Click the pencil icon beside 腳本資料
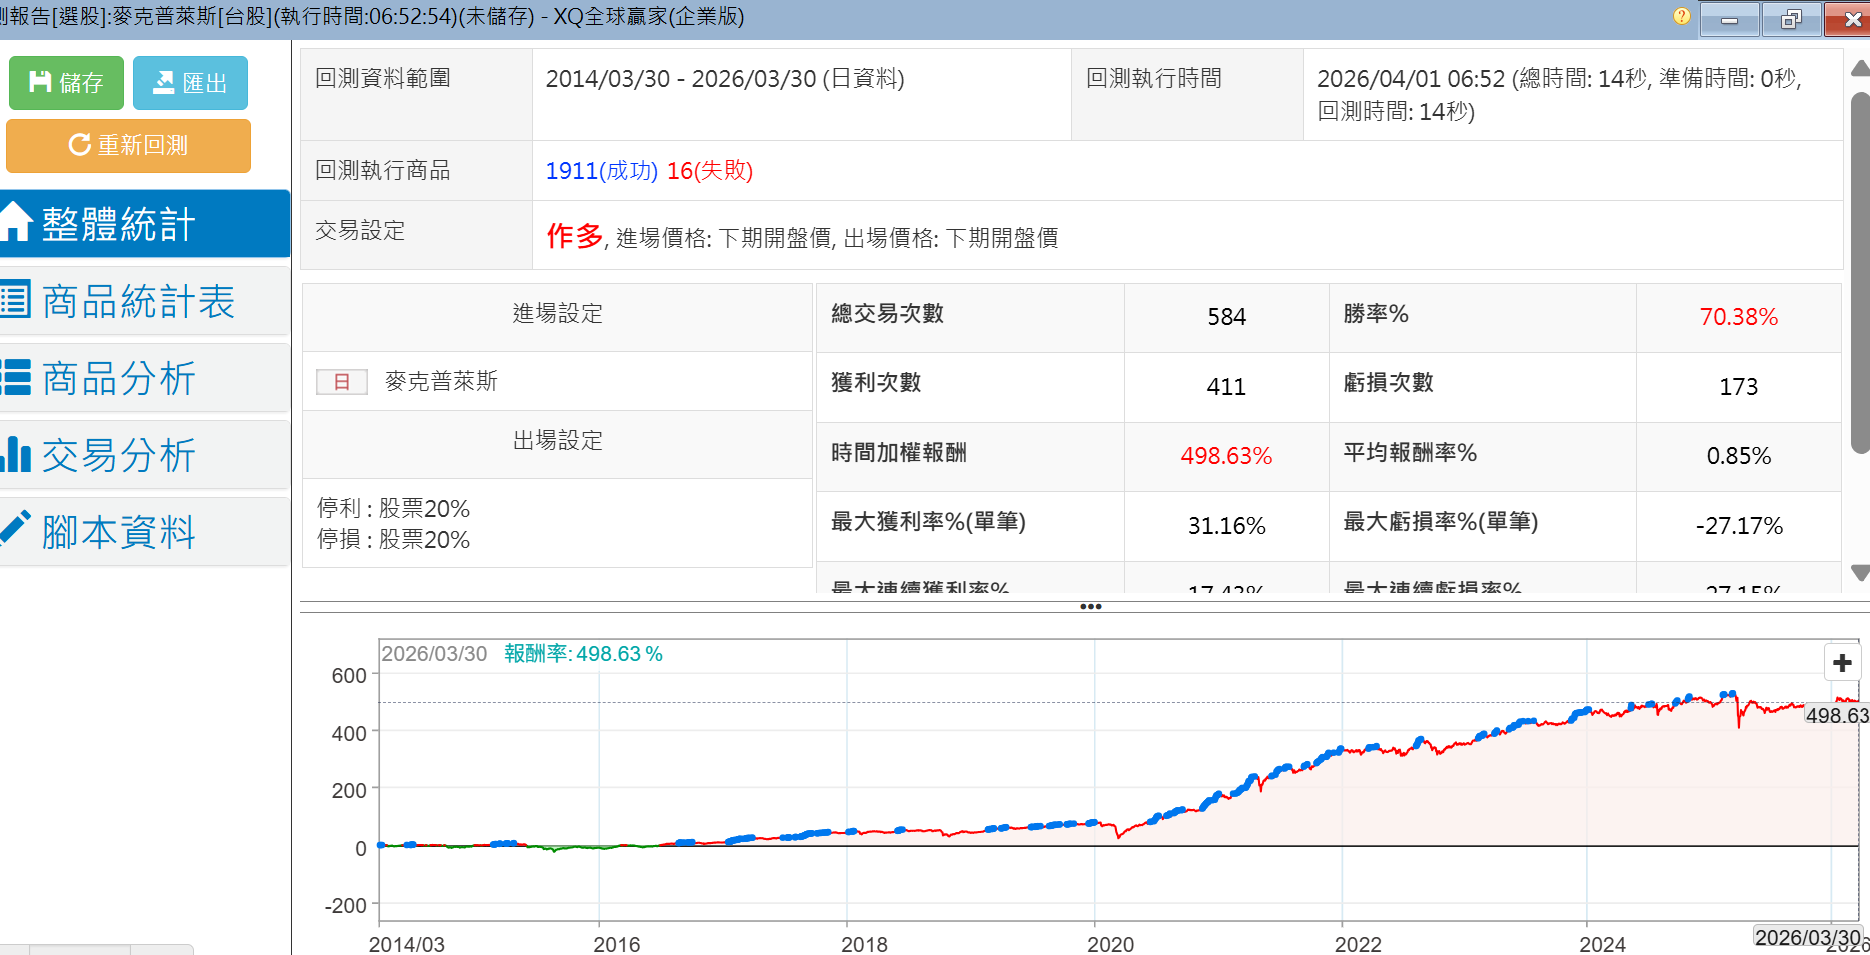Screen dimensions: 1870x955 [15, 528]
